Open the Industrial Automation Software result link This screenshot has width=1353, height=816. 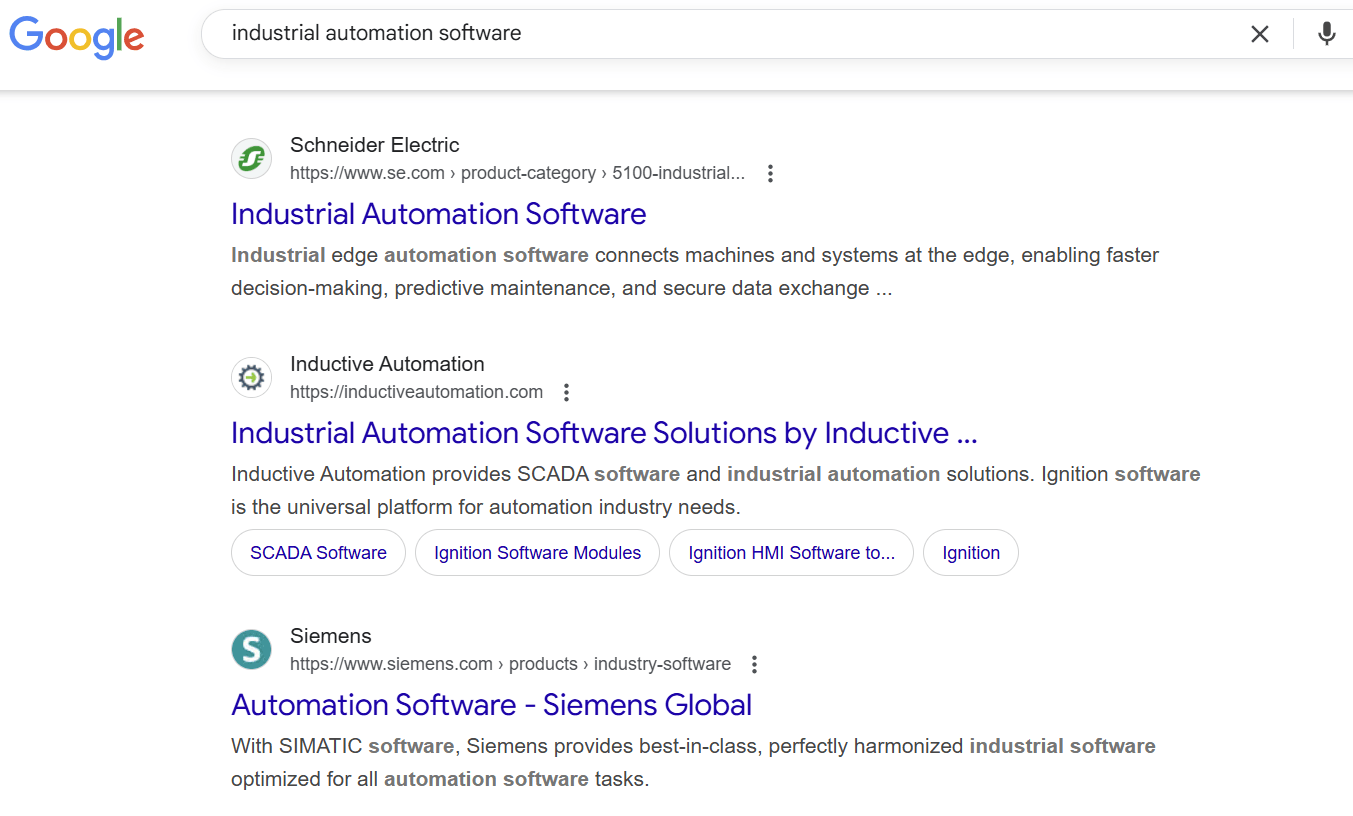click(438, 214)
